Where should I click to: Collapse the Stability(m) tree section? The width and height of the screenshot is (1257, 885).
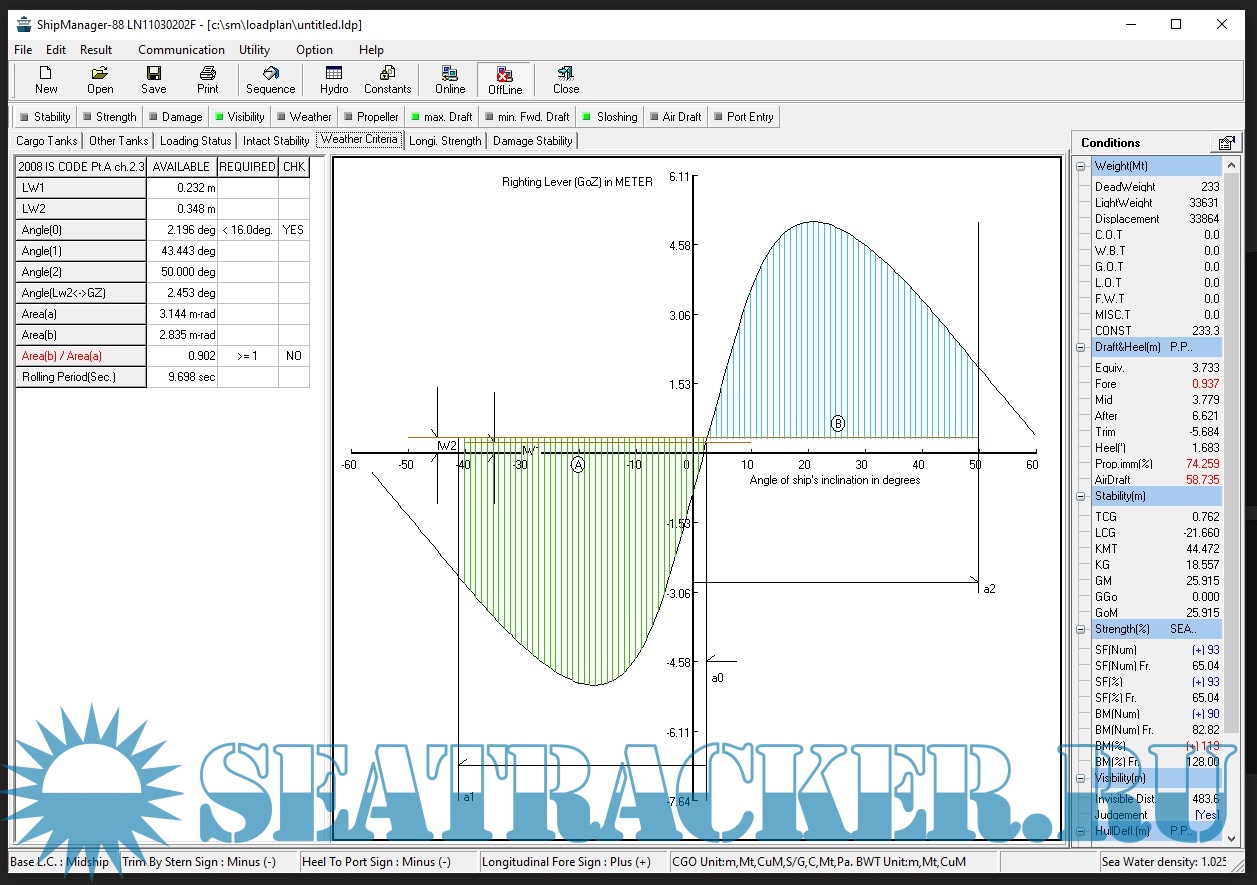coord(1081,496)
